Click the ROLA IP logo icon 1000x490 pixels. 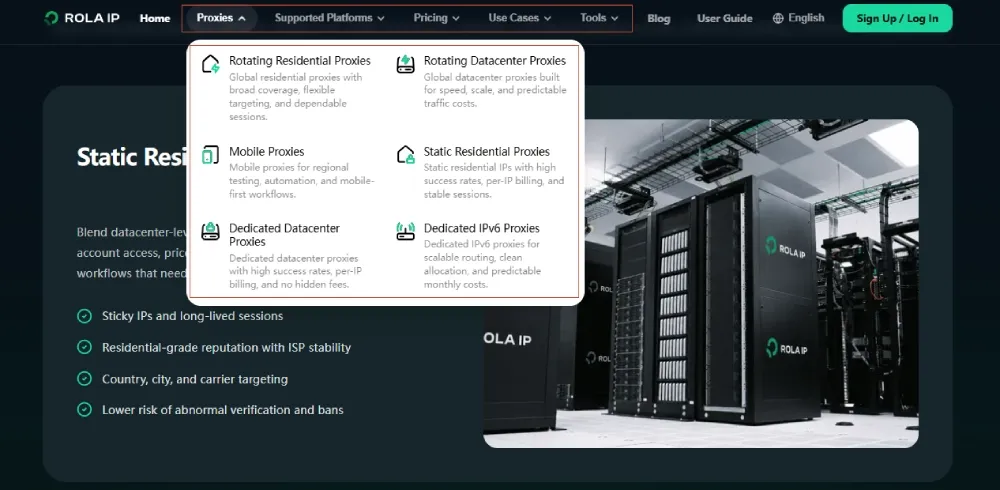(x=52, y=18)
